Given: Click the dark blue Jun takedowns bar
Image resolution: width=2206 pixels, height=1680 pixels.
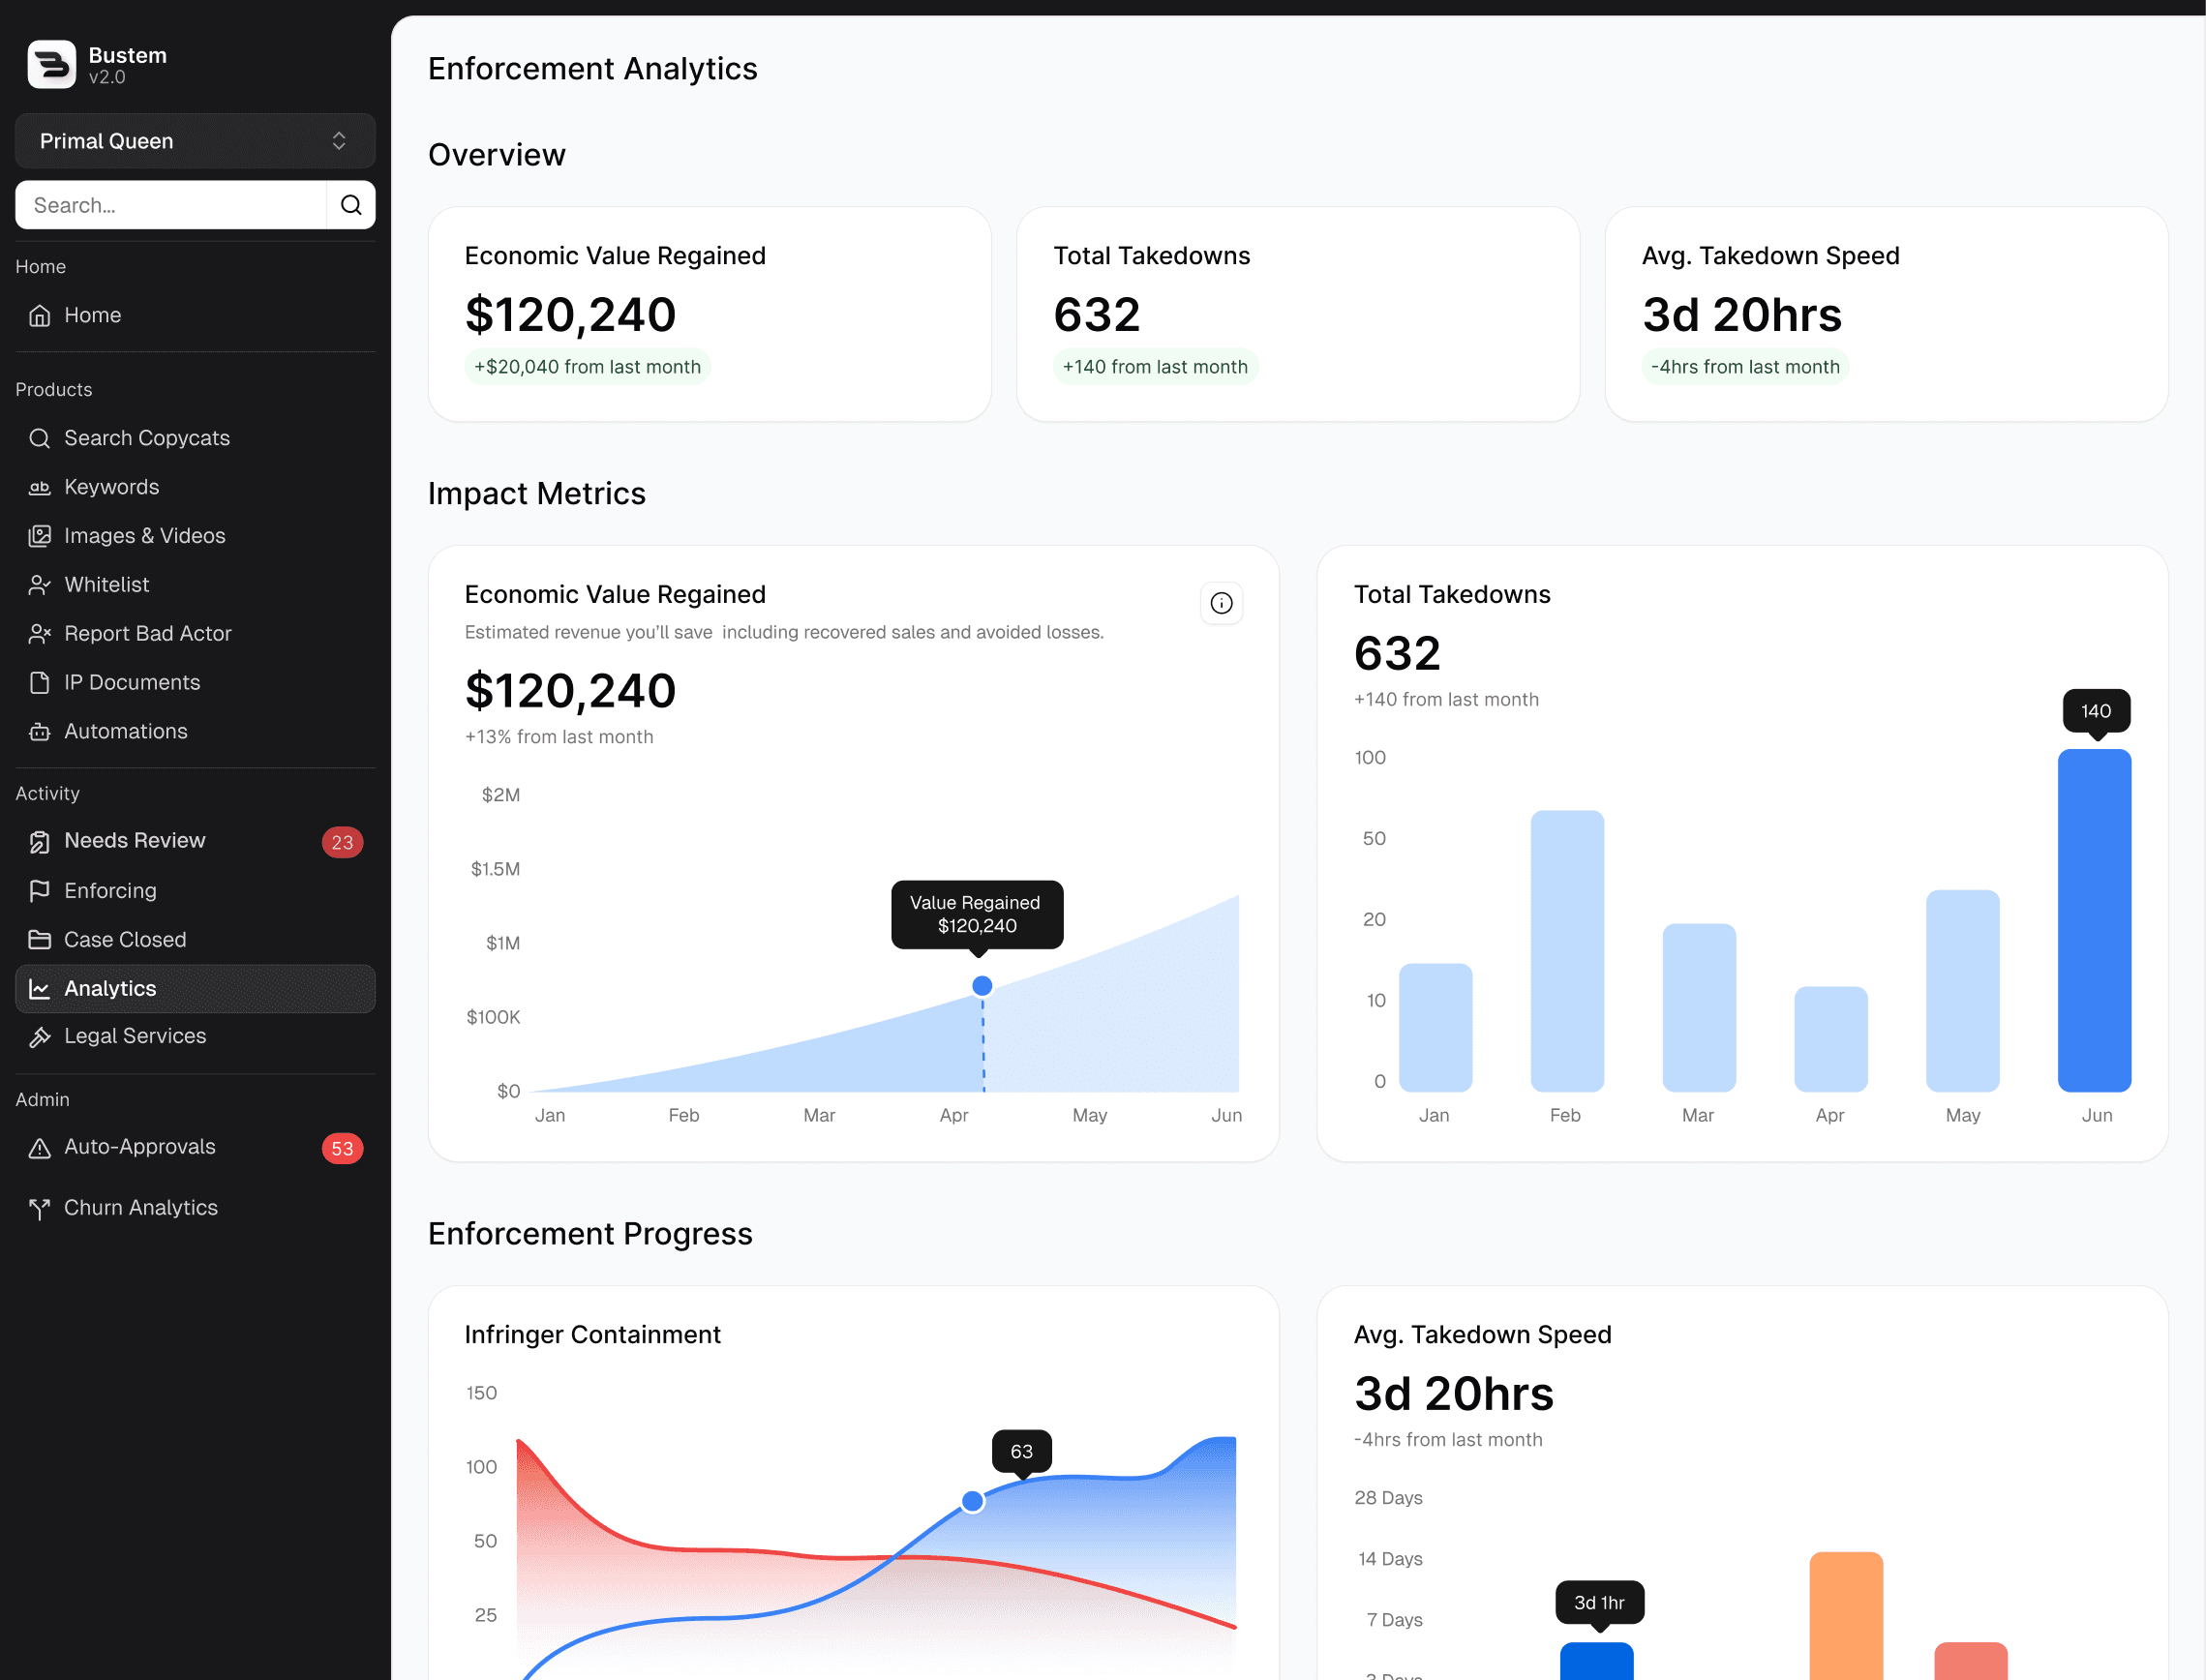Looking at the screenshot, I should (x=2094, y=920).
